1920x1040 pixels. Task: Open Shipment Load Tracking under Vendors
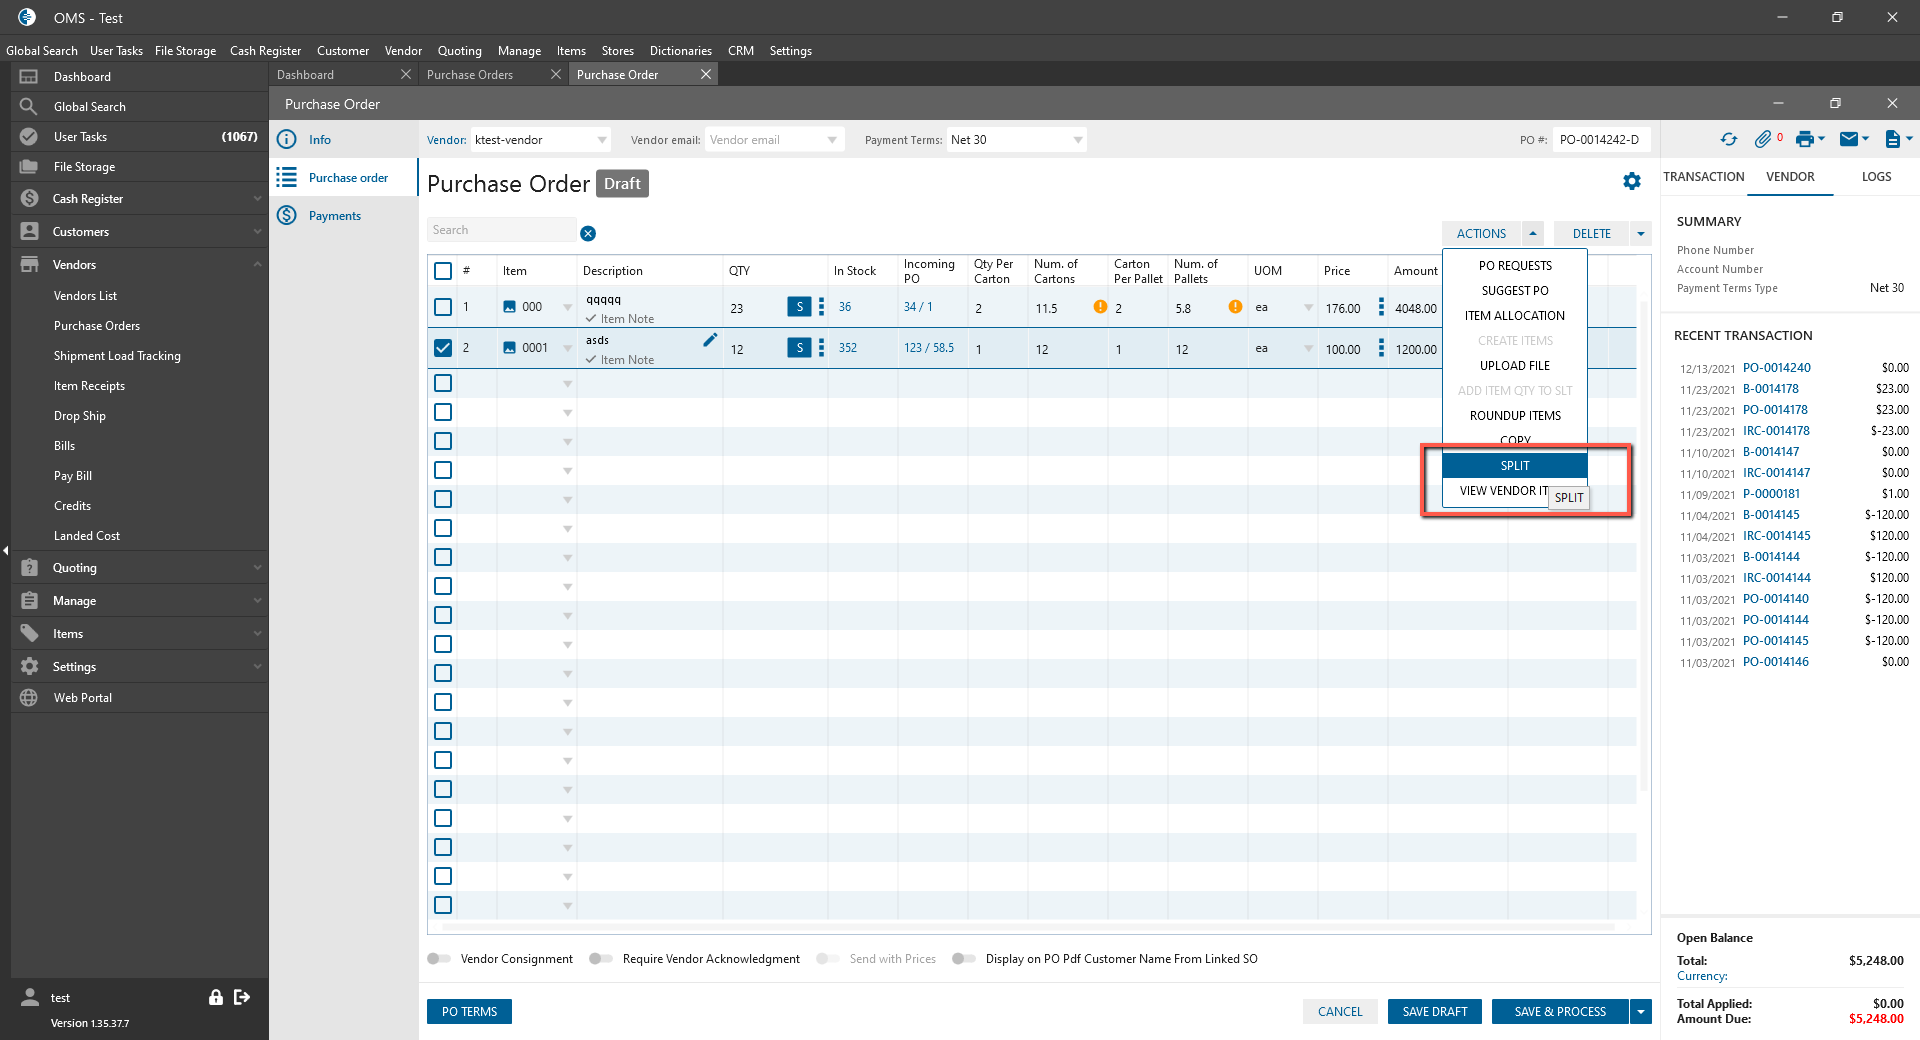click(x=117, y=356)
